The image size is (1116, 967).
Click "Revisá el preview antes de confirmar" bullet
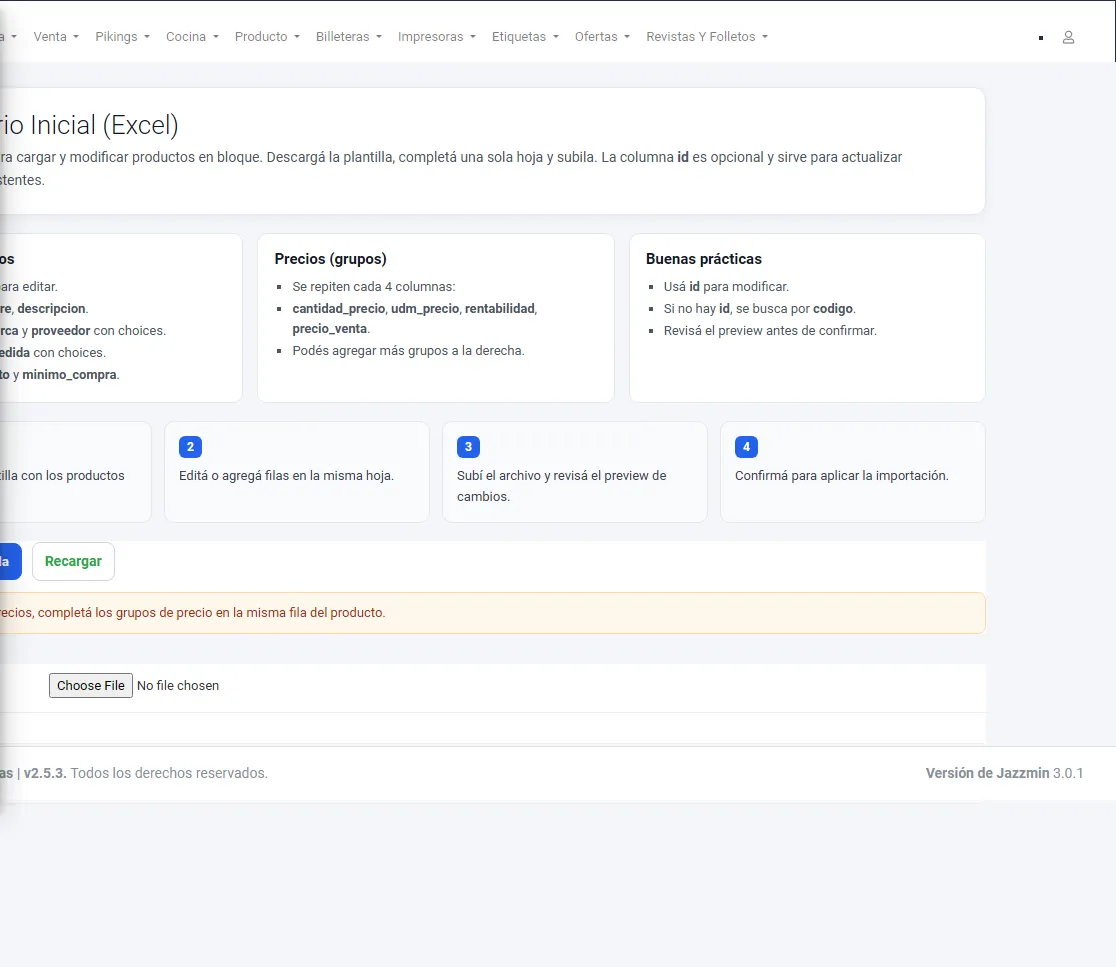pos(770,331)
